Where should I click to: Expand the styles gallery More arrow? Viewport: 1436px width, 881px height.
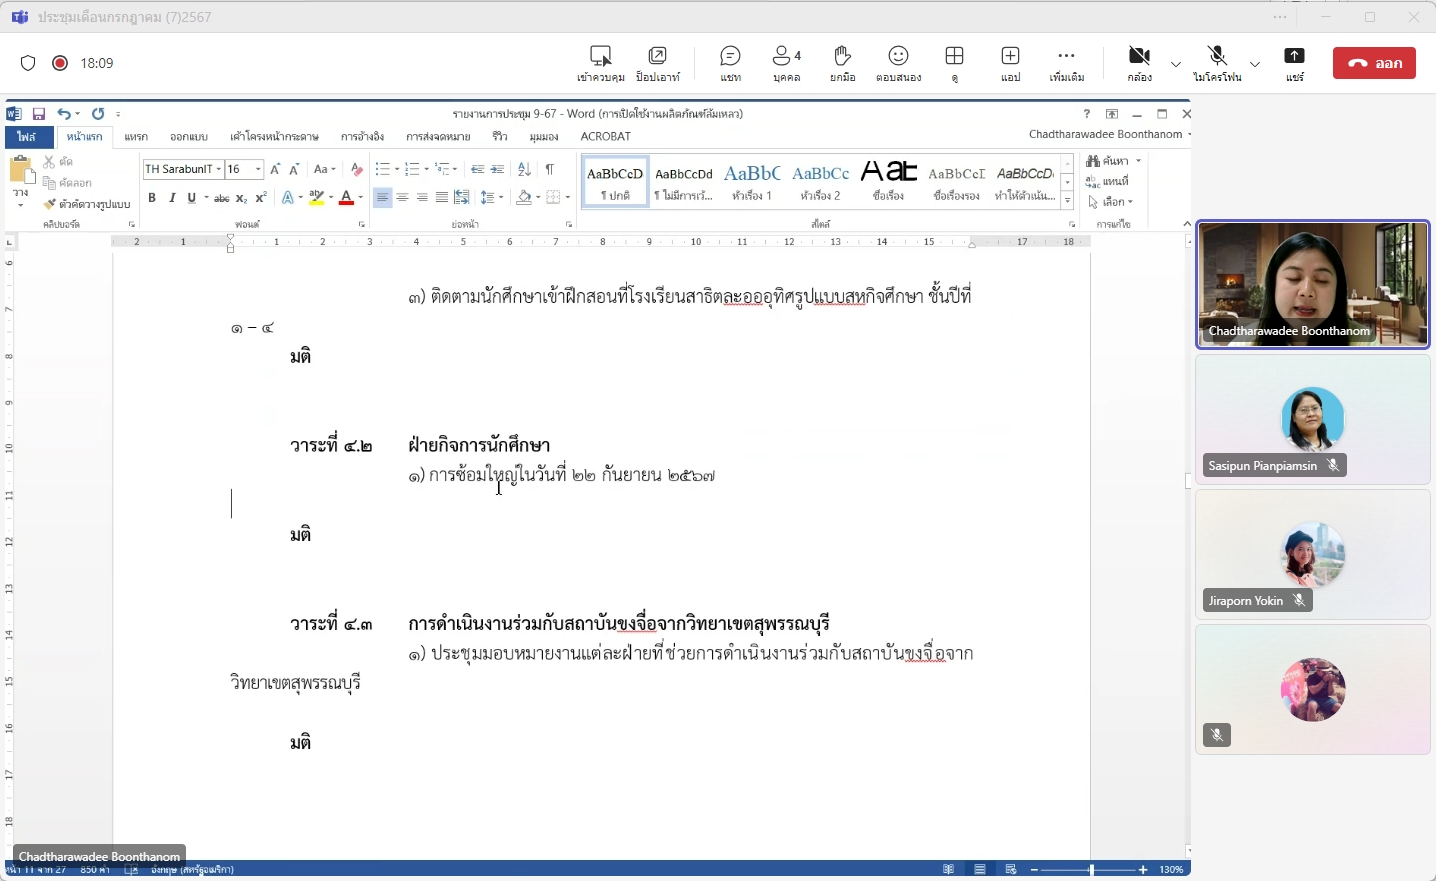click(1068, 201)
